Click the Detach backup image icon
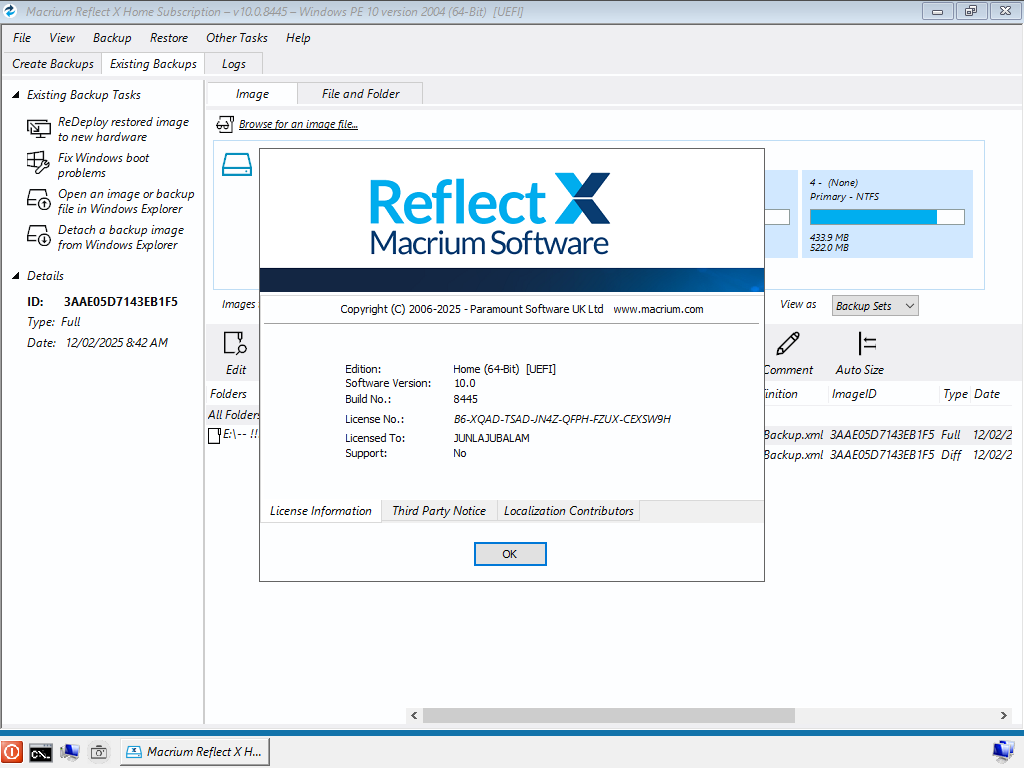This screenshot has width=1024, height=768. (x=38, y=236)
